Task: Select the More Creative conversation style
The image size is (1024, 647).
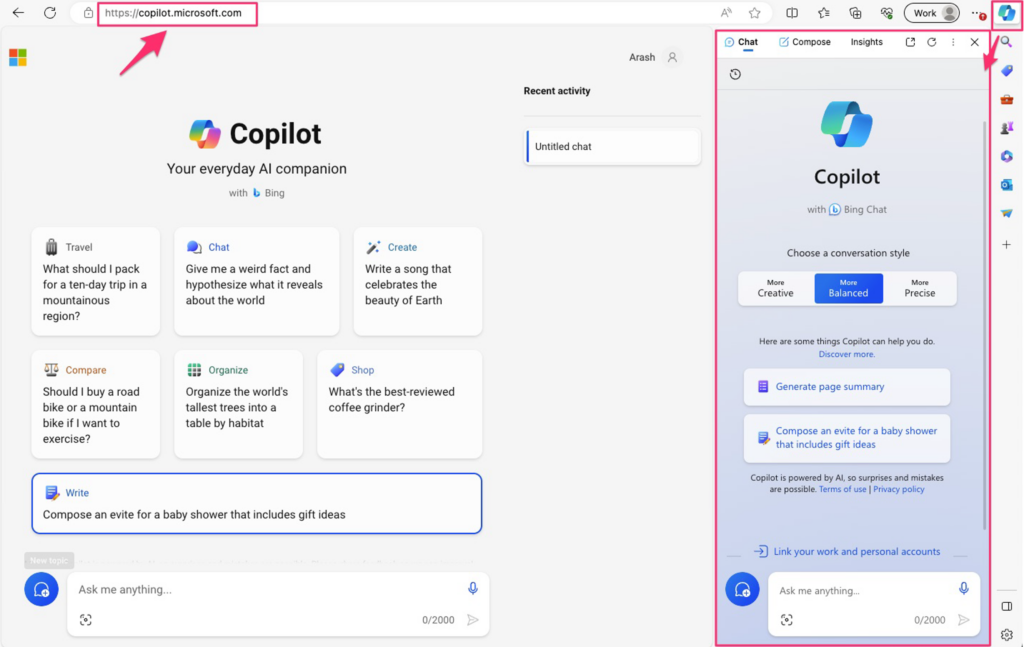Action: pyautogui.click(x=775, y=288)
